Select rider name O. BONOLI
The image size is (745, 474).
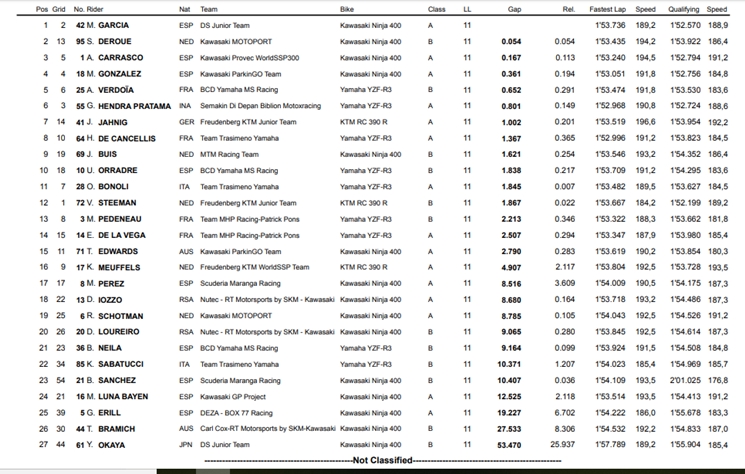pyautogui.click(x=108, y=187)
